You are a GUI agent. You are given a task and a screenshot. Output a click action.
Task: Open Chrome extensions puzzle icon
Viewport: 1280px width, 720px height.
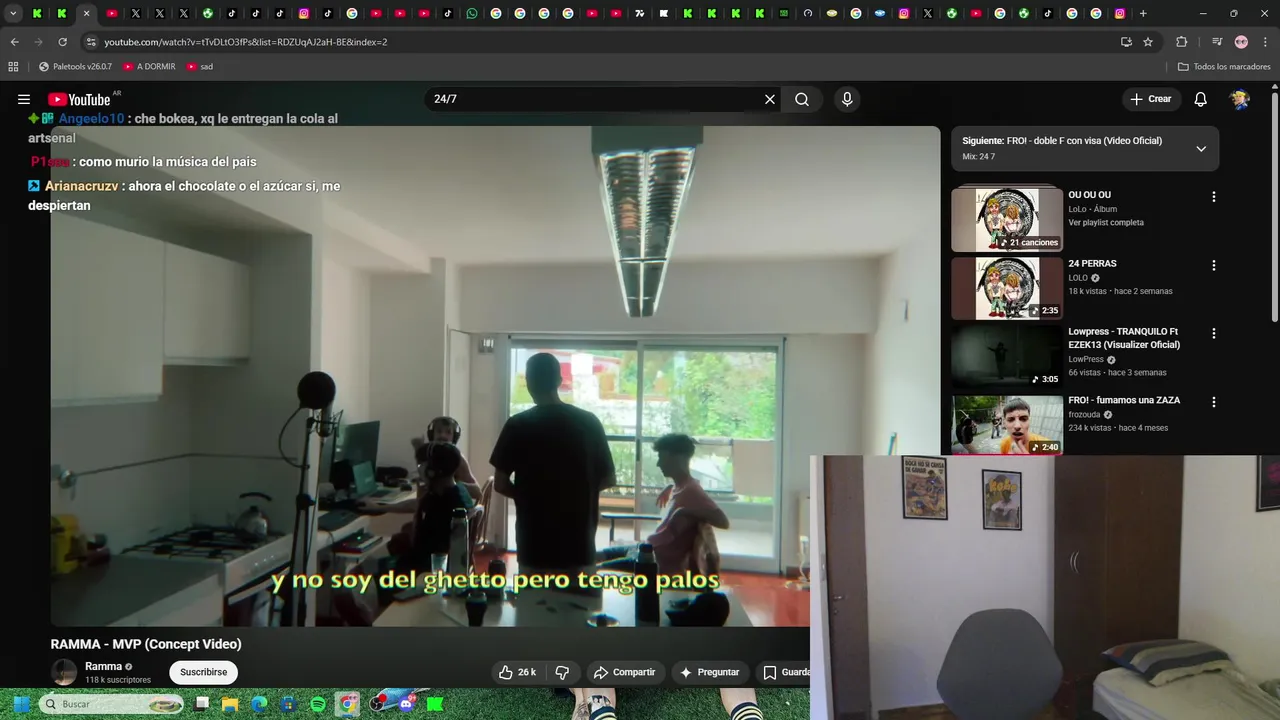pos(1181,42)
